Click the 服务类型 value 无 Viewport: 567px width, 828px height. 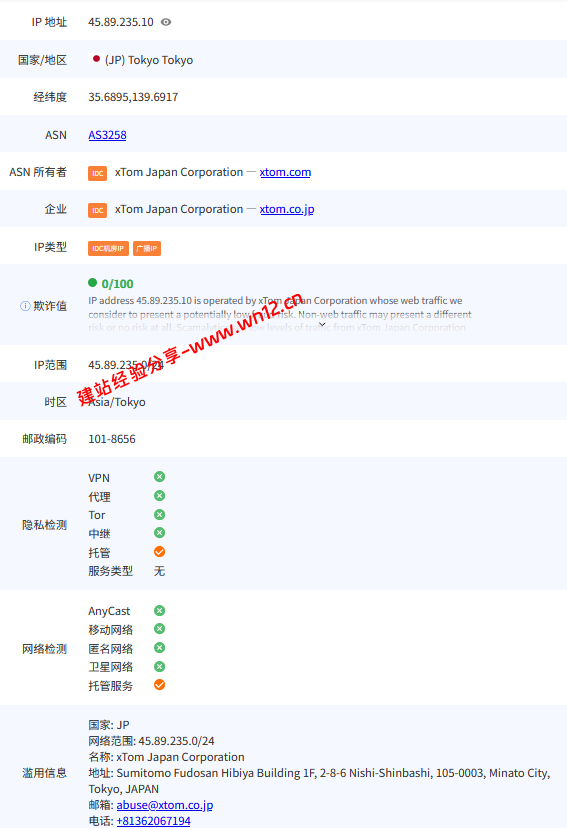tap(159, 571)
